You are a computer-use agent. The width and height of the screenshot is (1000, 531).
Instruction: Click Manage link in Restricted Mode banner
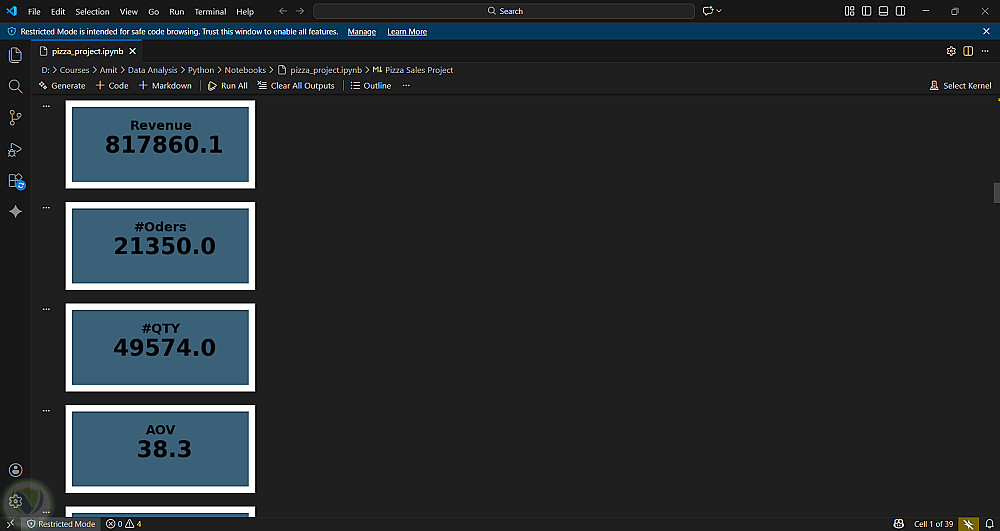coord(362,32)
